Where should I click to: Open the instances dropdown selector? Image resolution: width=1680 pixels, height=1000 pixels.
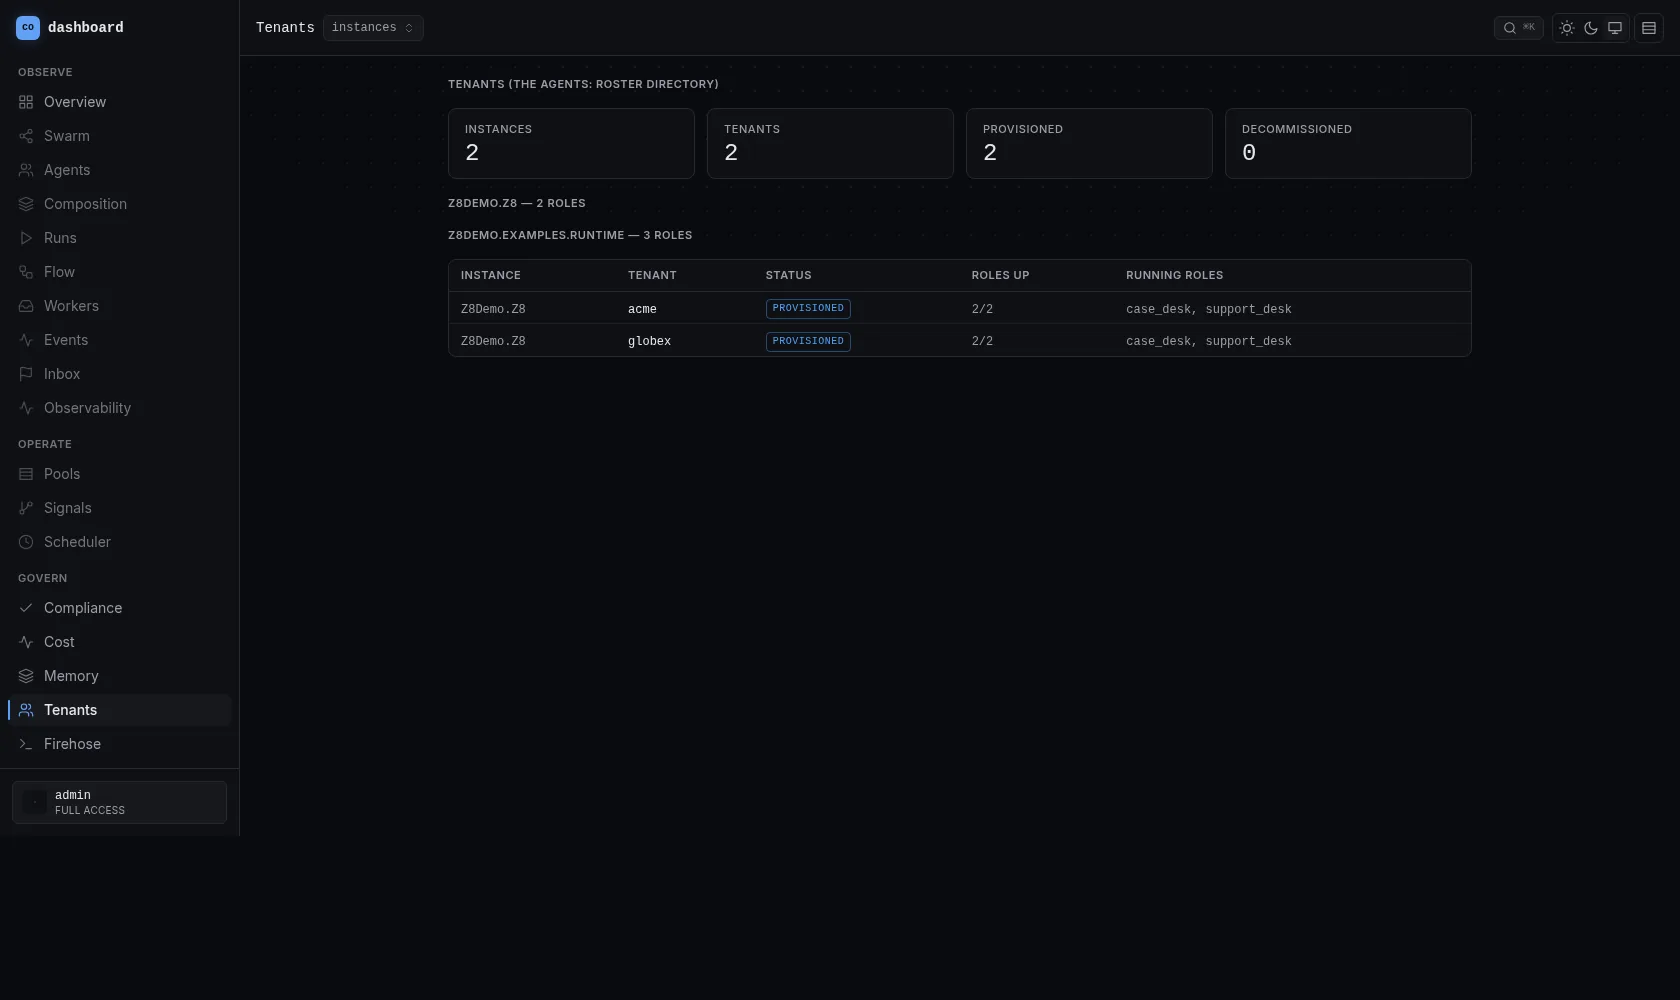(373, 28)
